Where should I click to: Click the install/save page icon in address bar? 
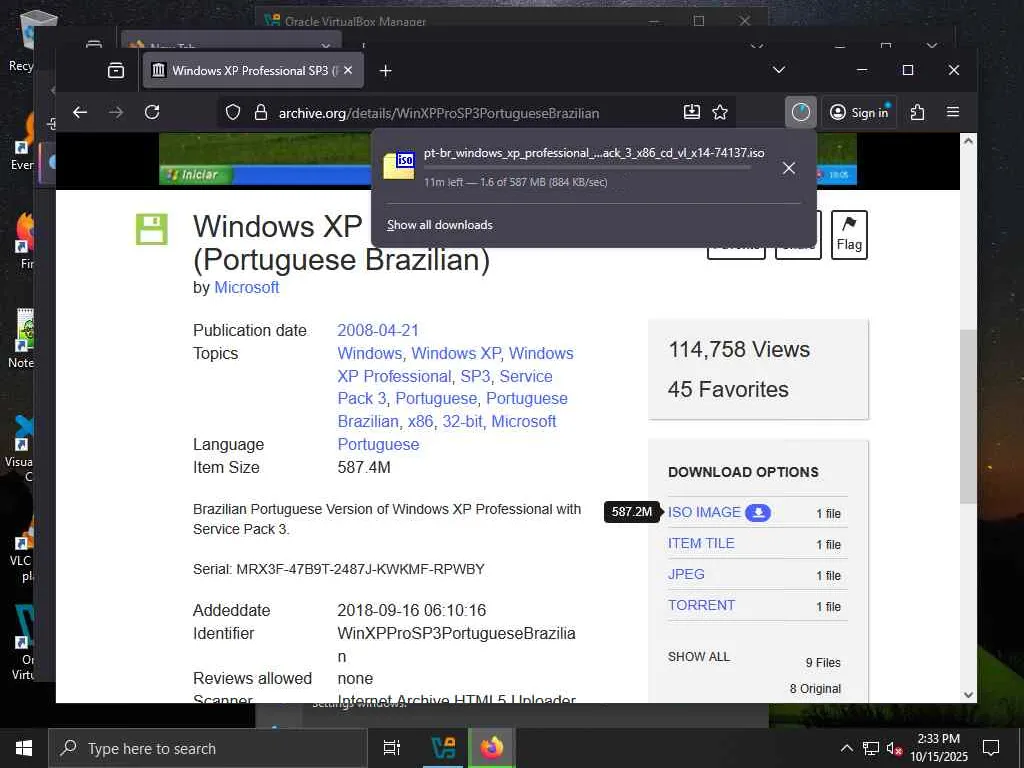(x=692, y=112)
